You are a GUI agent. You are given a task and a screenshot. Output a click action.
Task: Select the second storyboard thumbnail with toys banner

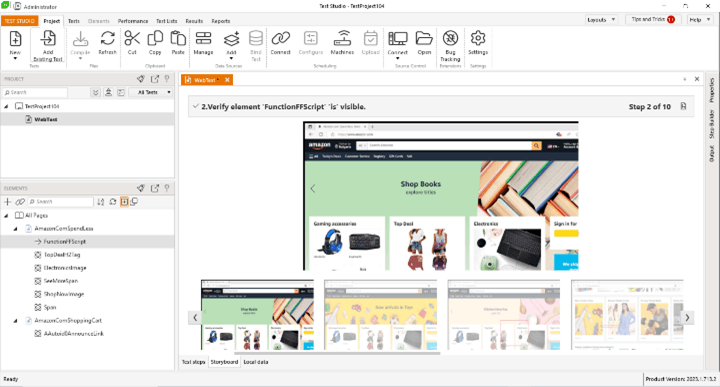(380, 315)
